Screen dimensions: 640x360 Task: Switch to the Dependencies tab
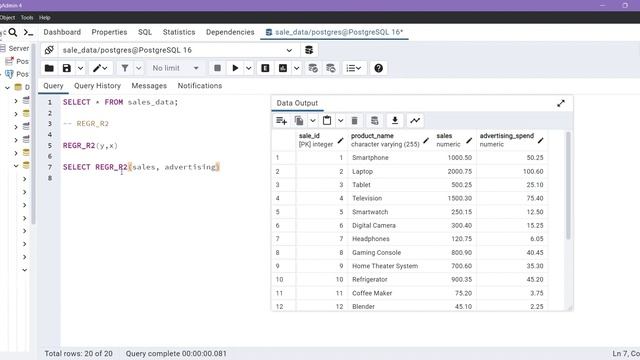230,32
